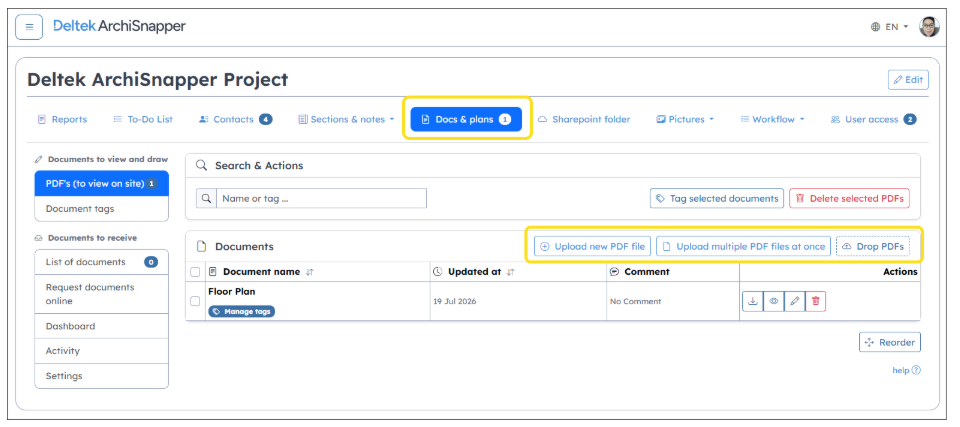Delete Floor Plan with trash icon

tap(816, 301)
